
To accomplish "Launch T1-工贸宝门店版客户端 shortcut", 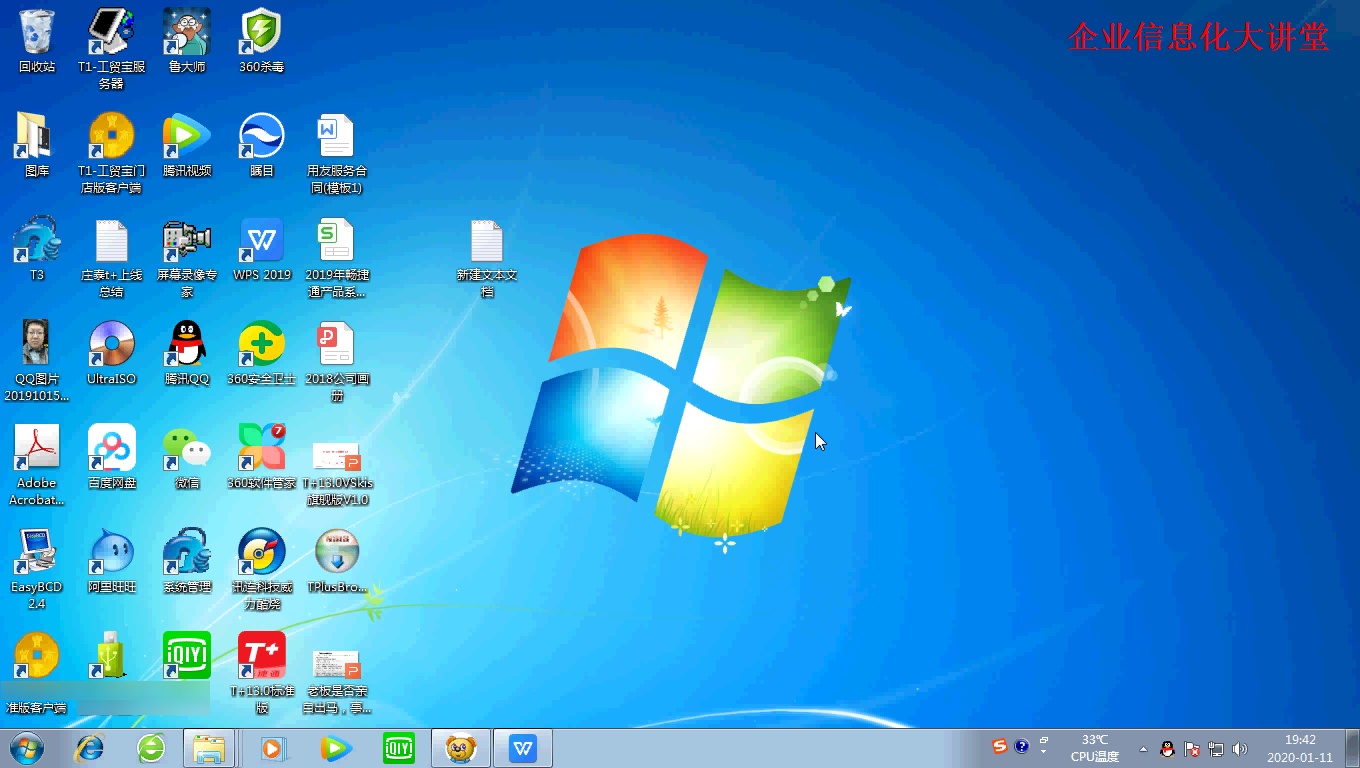I will (111, 153).
